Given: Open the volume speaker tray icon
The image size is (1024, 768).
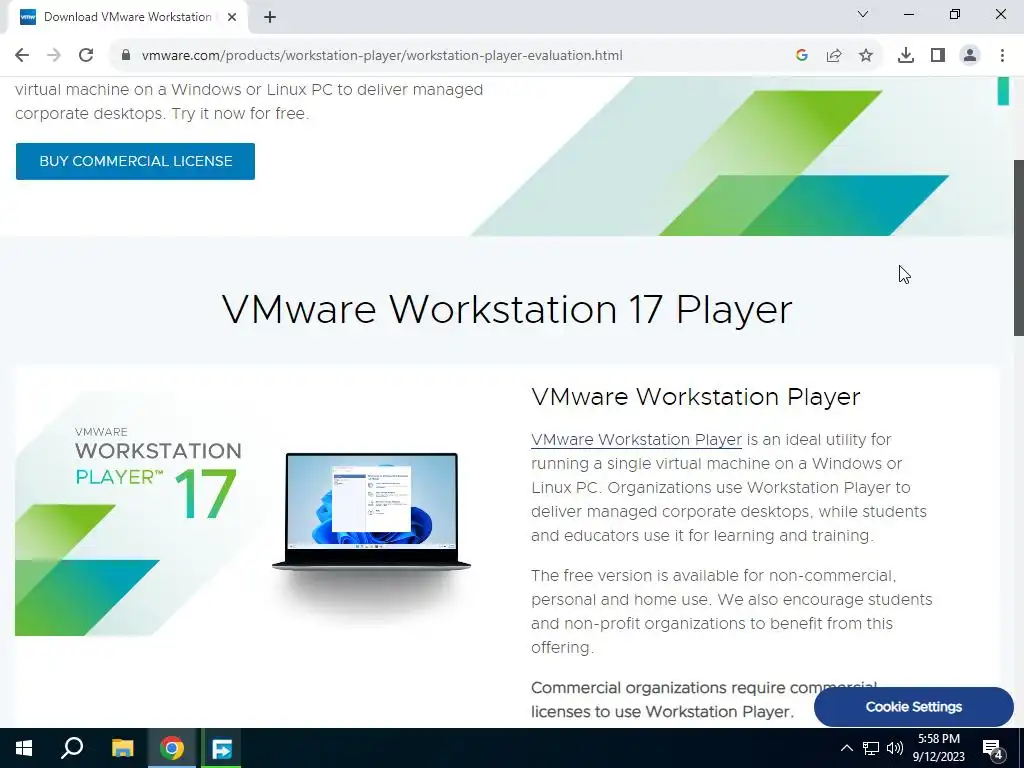Looking at the screenshot, I should pos(895,748).
